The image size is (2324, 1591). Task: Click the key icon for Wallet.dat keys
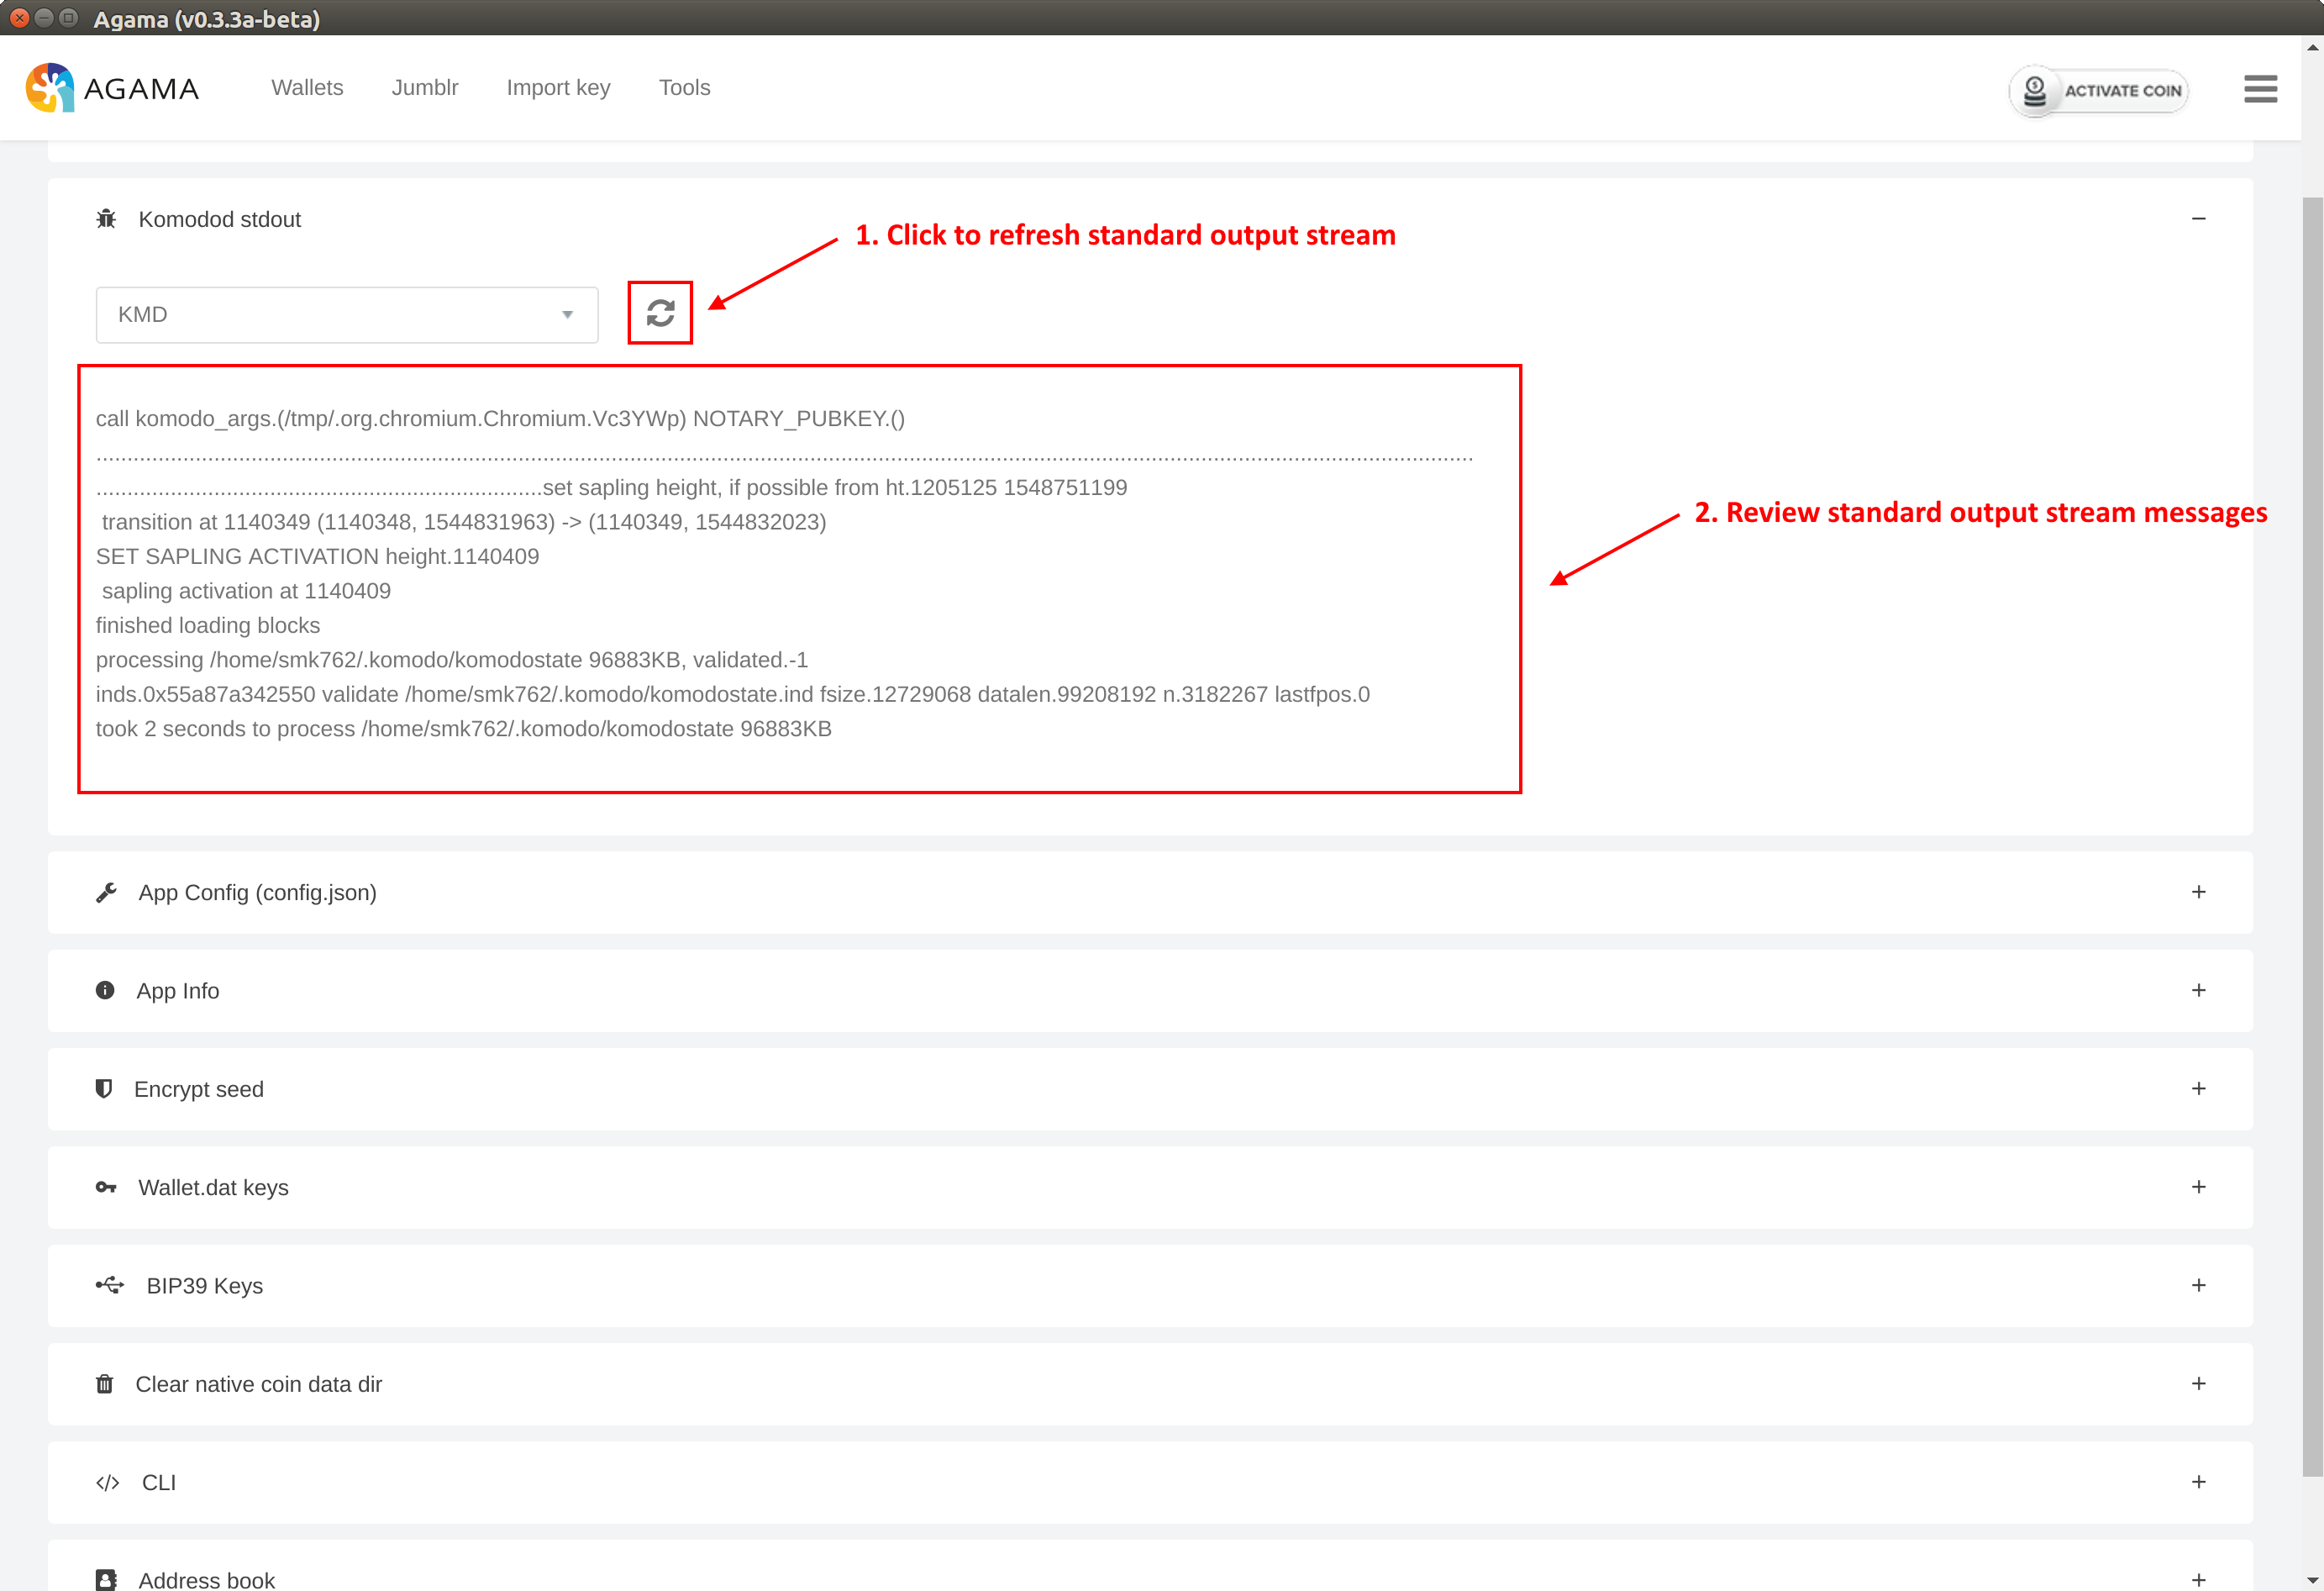106,1187
